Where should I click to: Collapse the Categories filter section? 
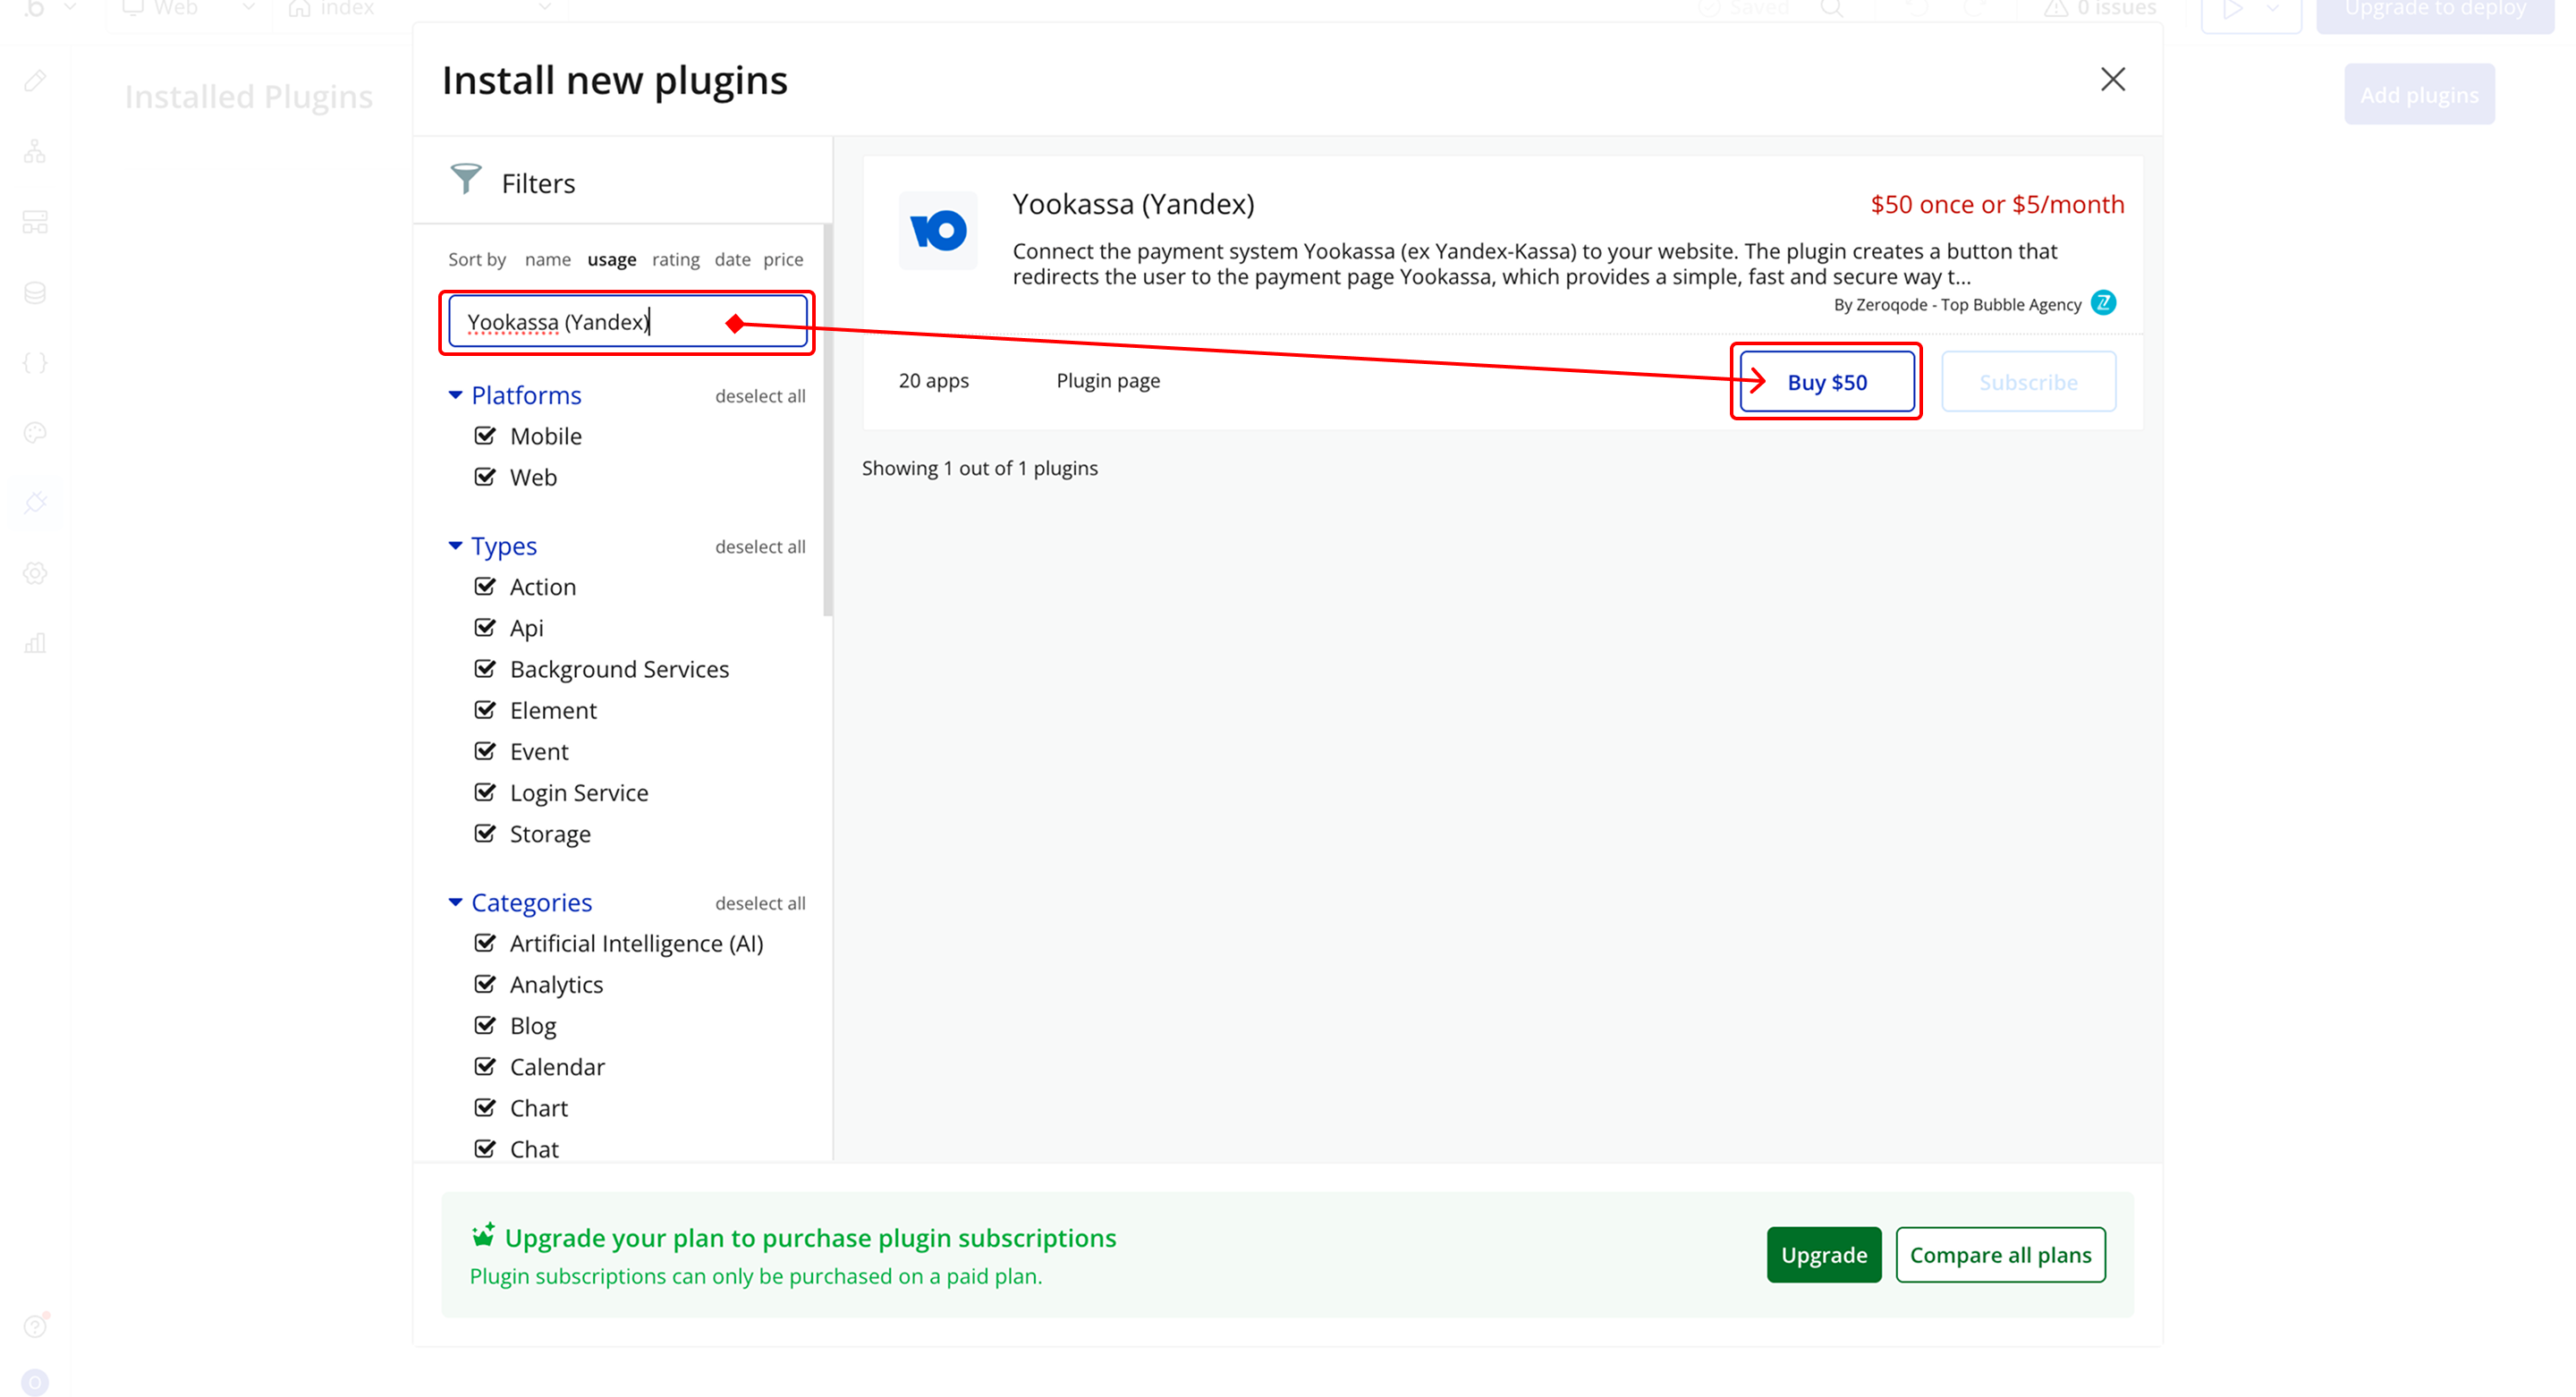455,902
